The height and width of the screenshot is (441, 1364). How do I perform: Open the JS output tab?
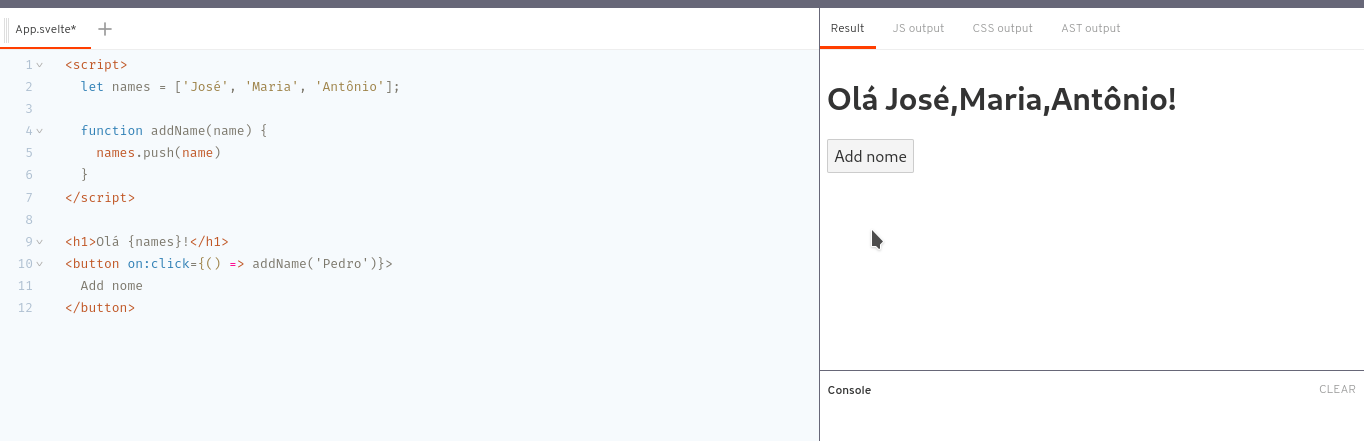(918, 28)
